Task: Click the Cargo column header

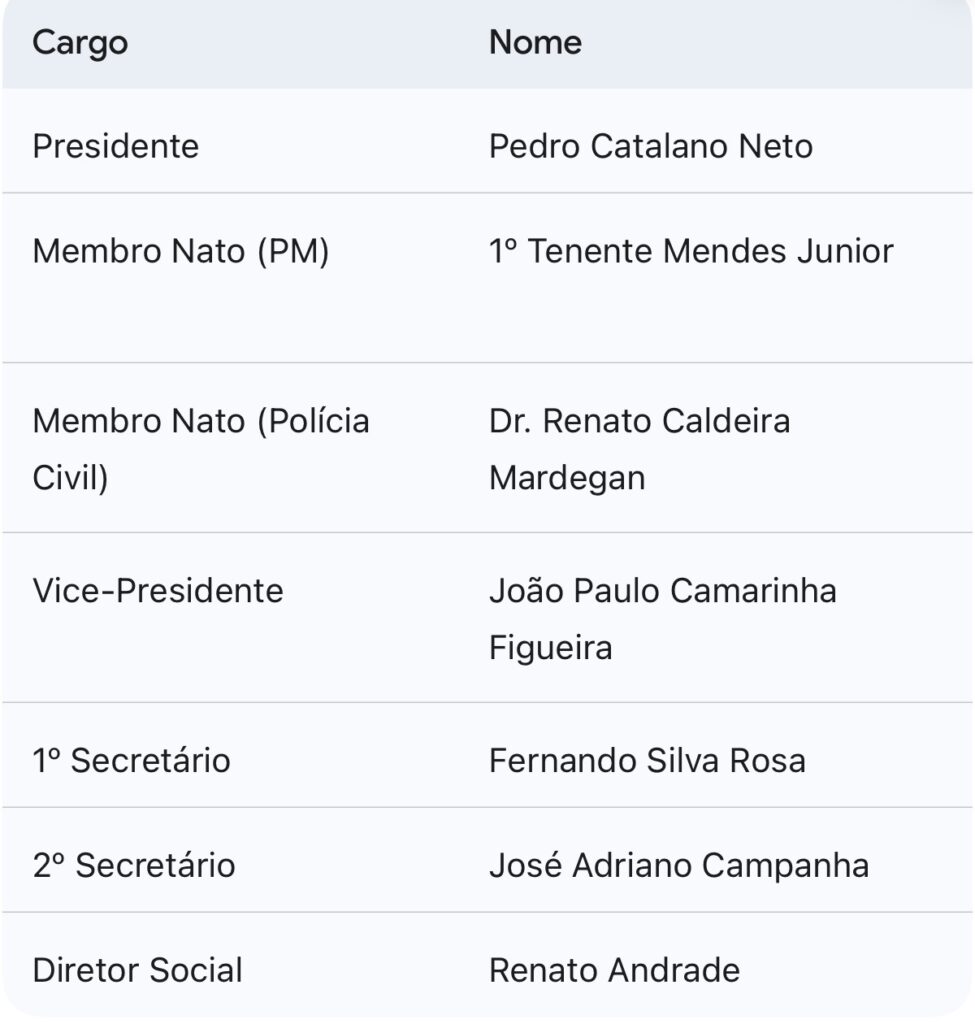Action: point(80,43)
